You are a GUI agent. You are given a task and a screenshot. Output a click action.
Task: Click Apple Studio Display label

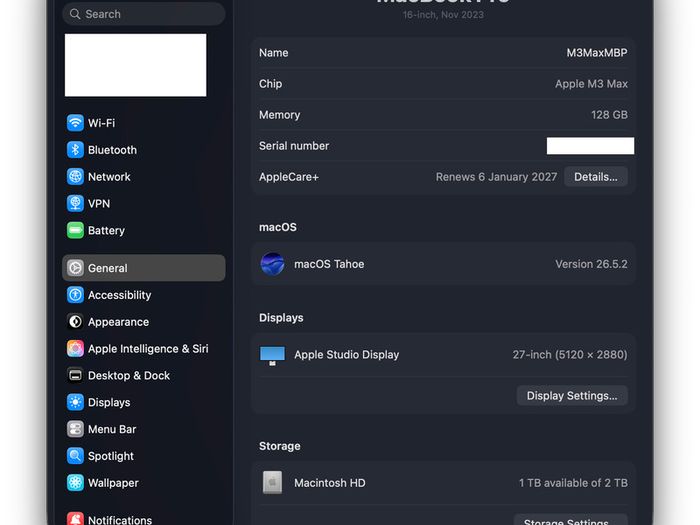[x=346, y=354]
